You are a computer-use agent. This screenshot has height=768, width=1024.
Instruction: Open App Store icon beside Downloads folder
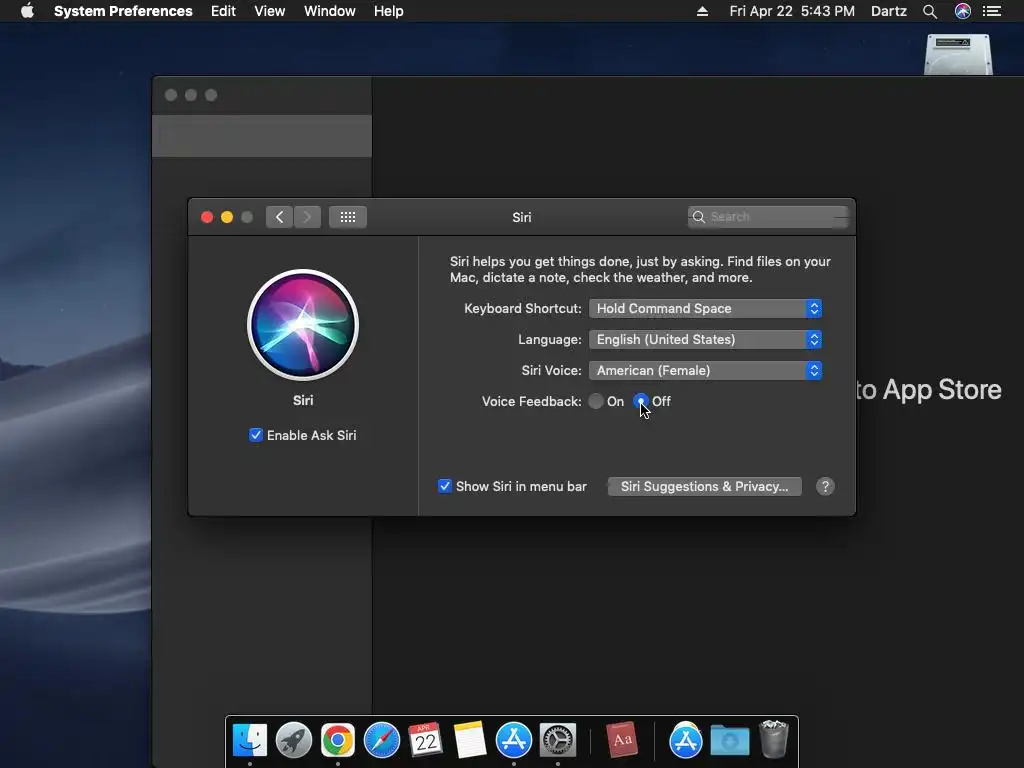tap(686, 741)
